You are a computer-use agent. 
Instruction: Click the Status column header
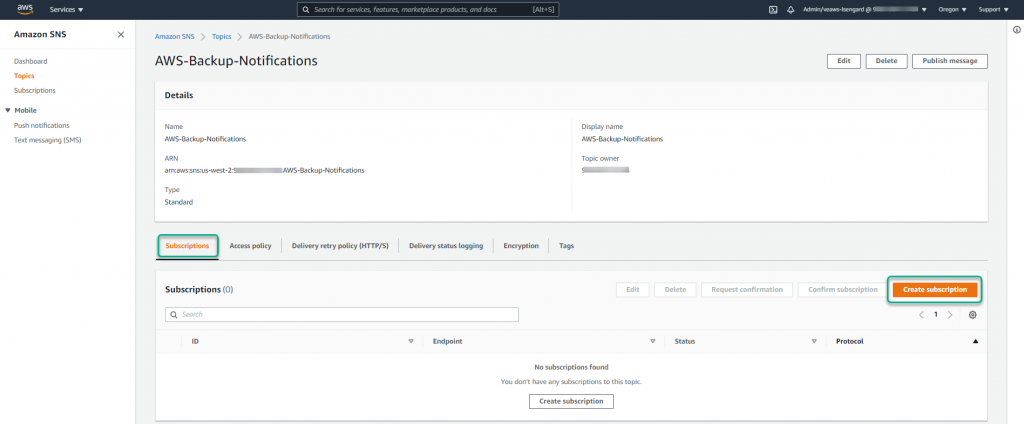click(684, 342)
